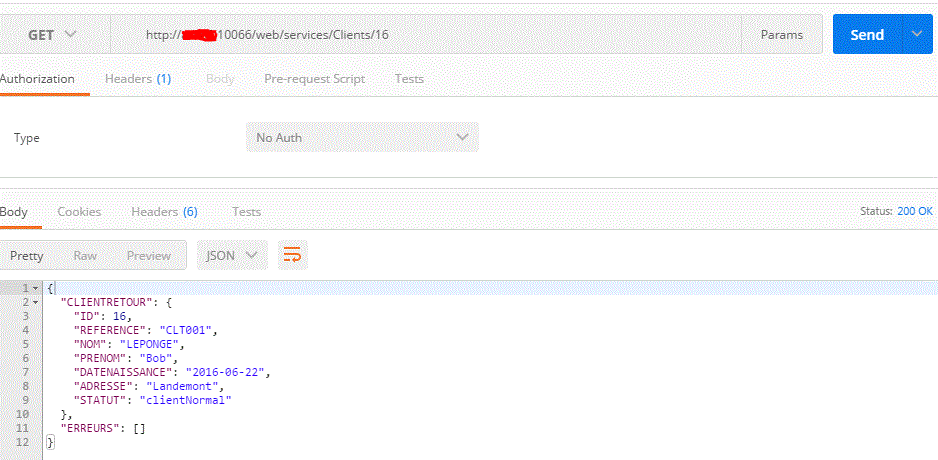Viewport: 938px width, 460px height.
Task: Switch to the request Tests tab
Action: (x=409, y=79)
